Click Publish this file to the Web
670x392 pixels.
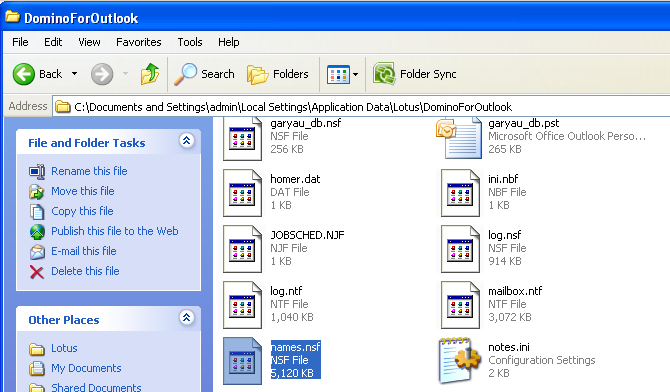pos(115,231)
